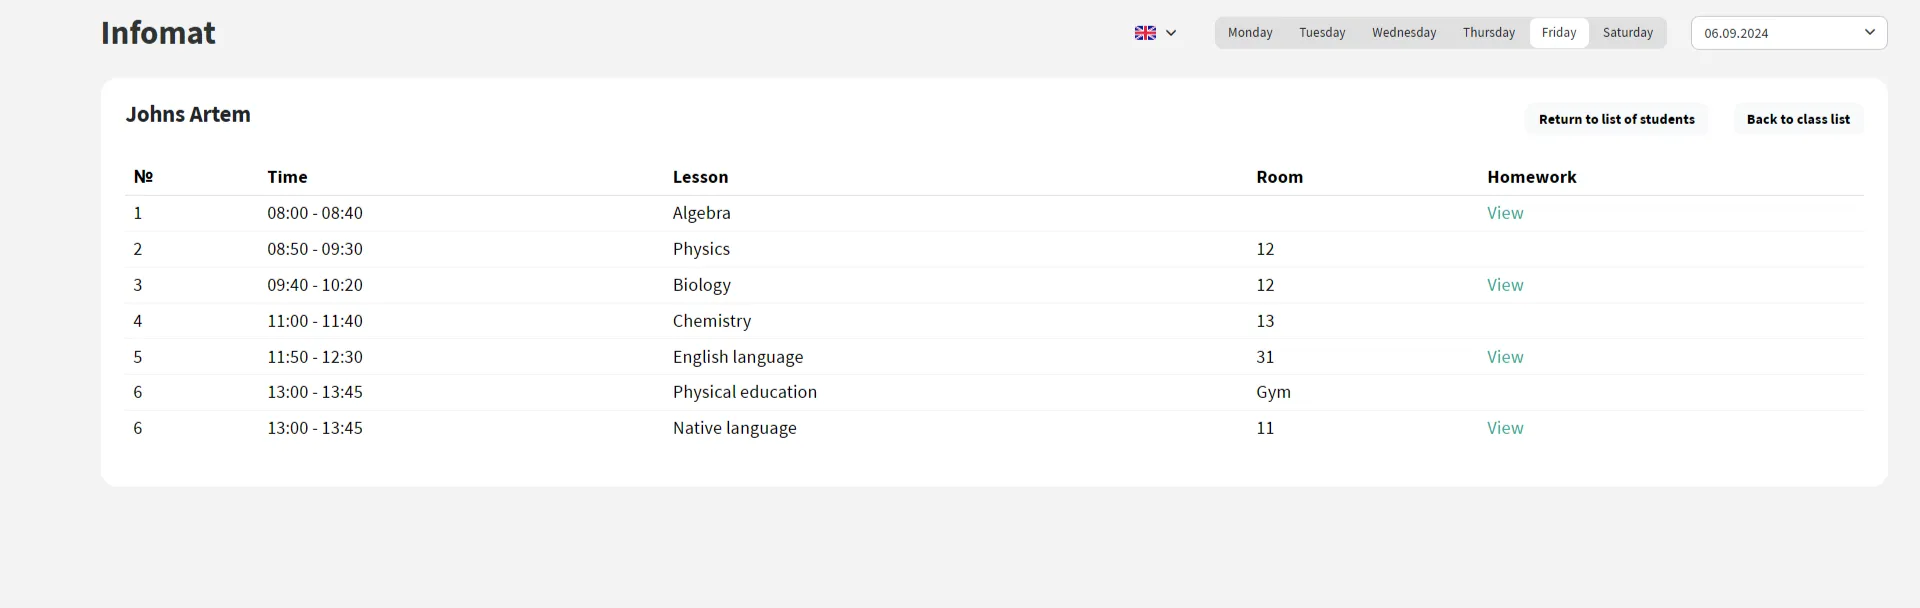View homework for Biology

[x=1504, y=285]
